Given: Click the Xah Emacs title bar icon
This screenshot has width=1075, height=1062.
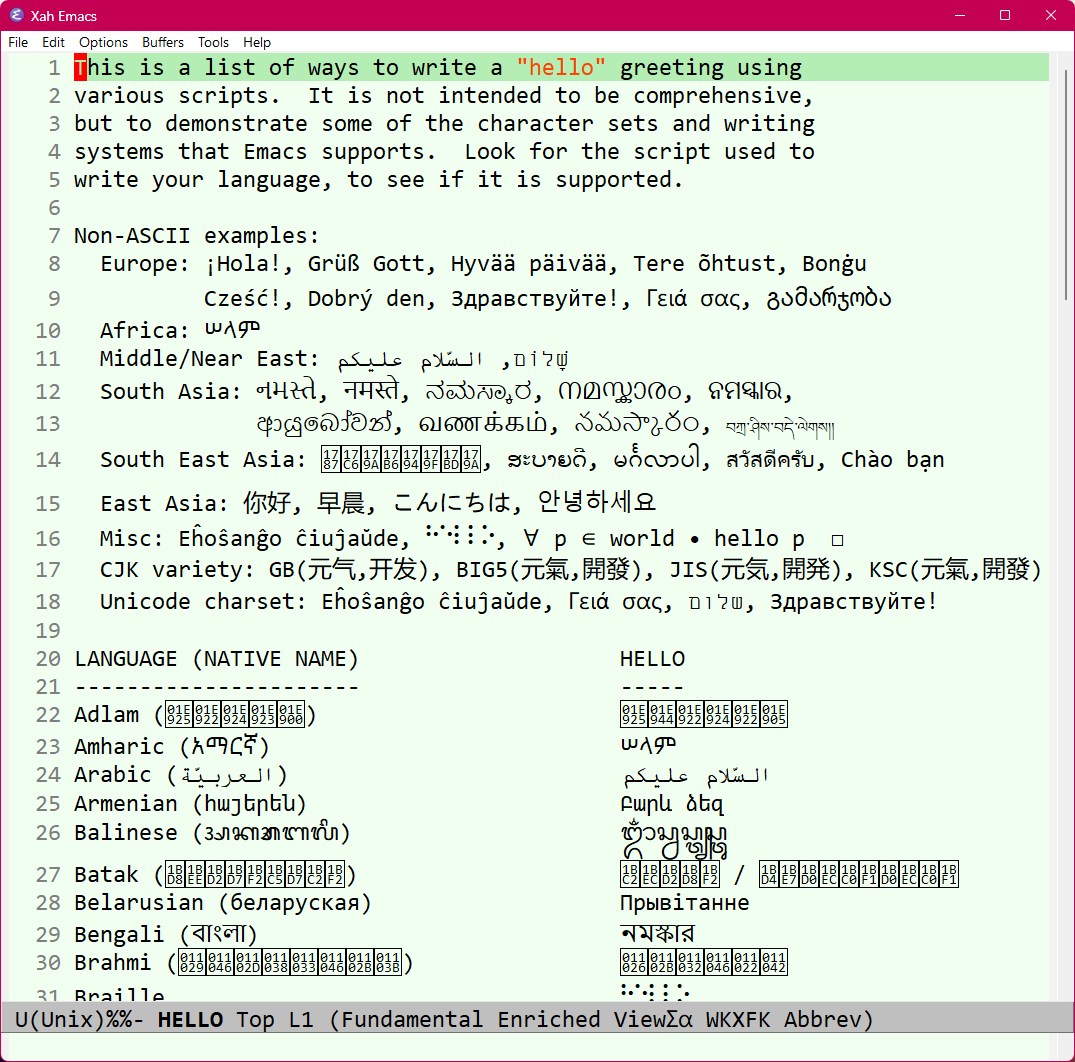Looking at the screenshot, I should click(x=16, y=15).
